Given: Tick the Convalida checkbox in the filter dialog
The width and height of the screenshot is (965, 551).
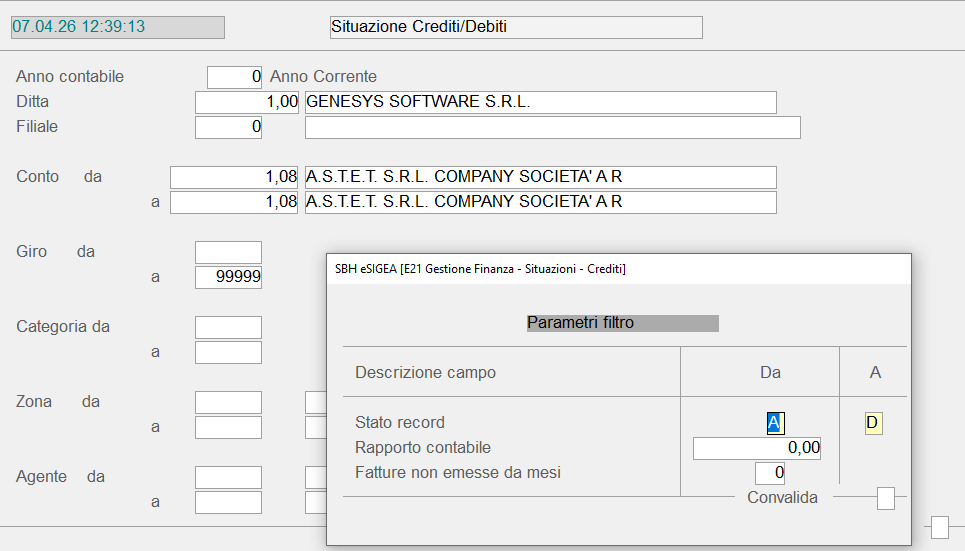Looking at the screenshot, I should pyautogui.click(x=885, y=498).
